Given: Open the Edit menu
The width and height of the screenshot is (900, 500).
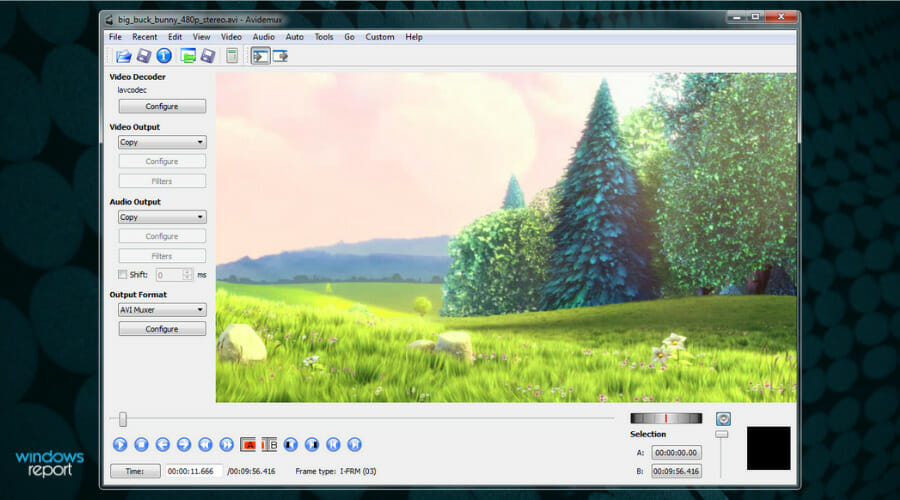Looking at the screenshot, I should 175,37.
